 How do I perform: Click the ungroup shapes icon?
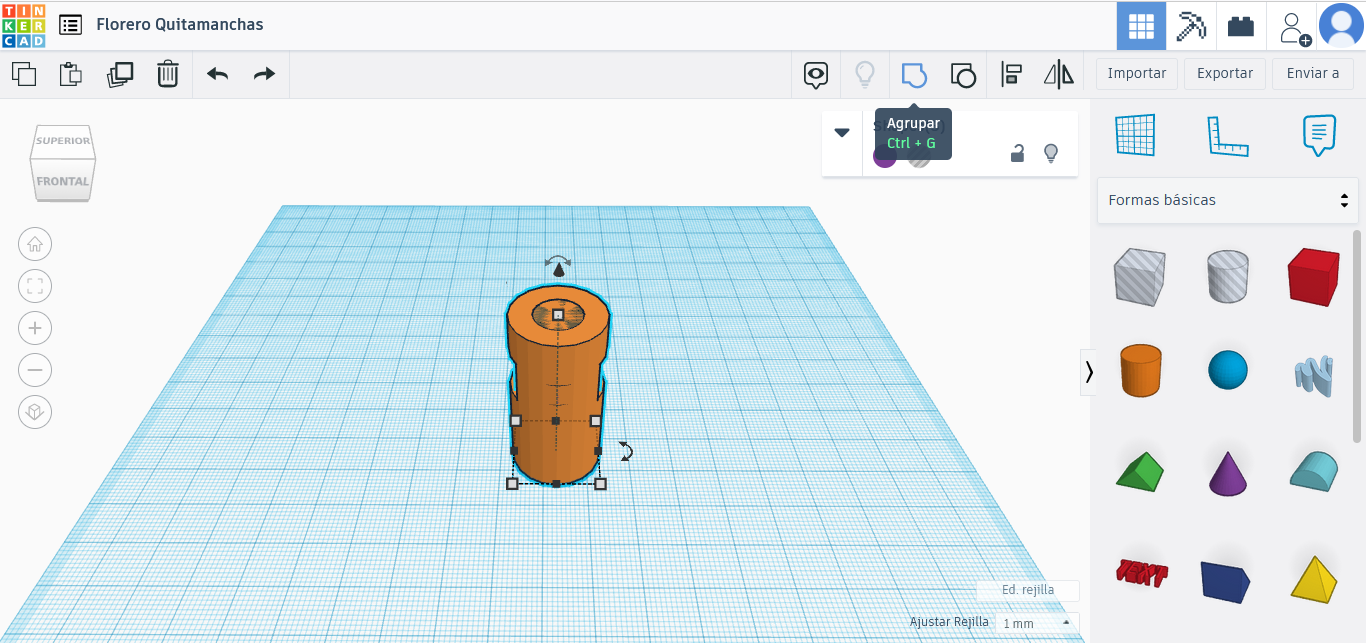coord(962,74)
